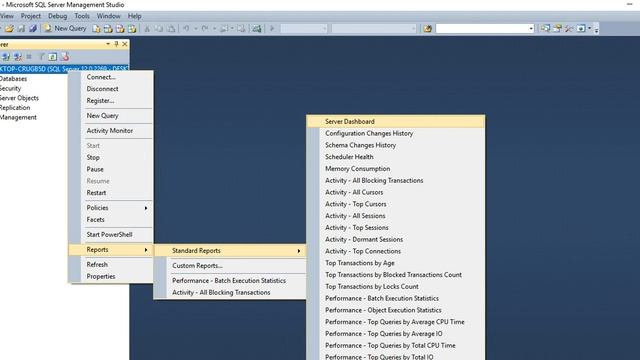Click the New Query toolbar button

pyautogui.click(x=65, y=29)
